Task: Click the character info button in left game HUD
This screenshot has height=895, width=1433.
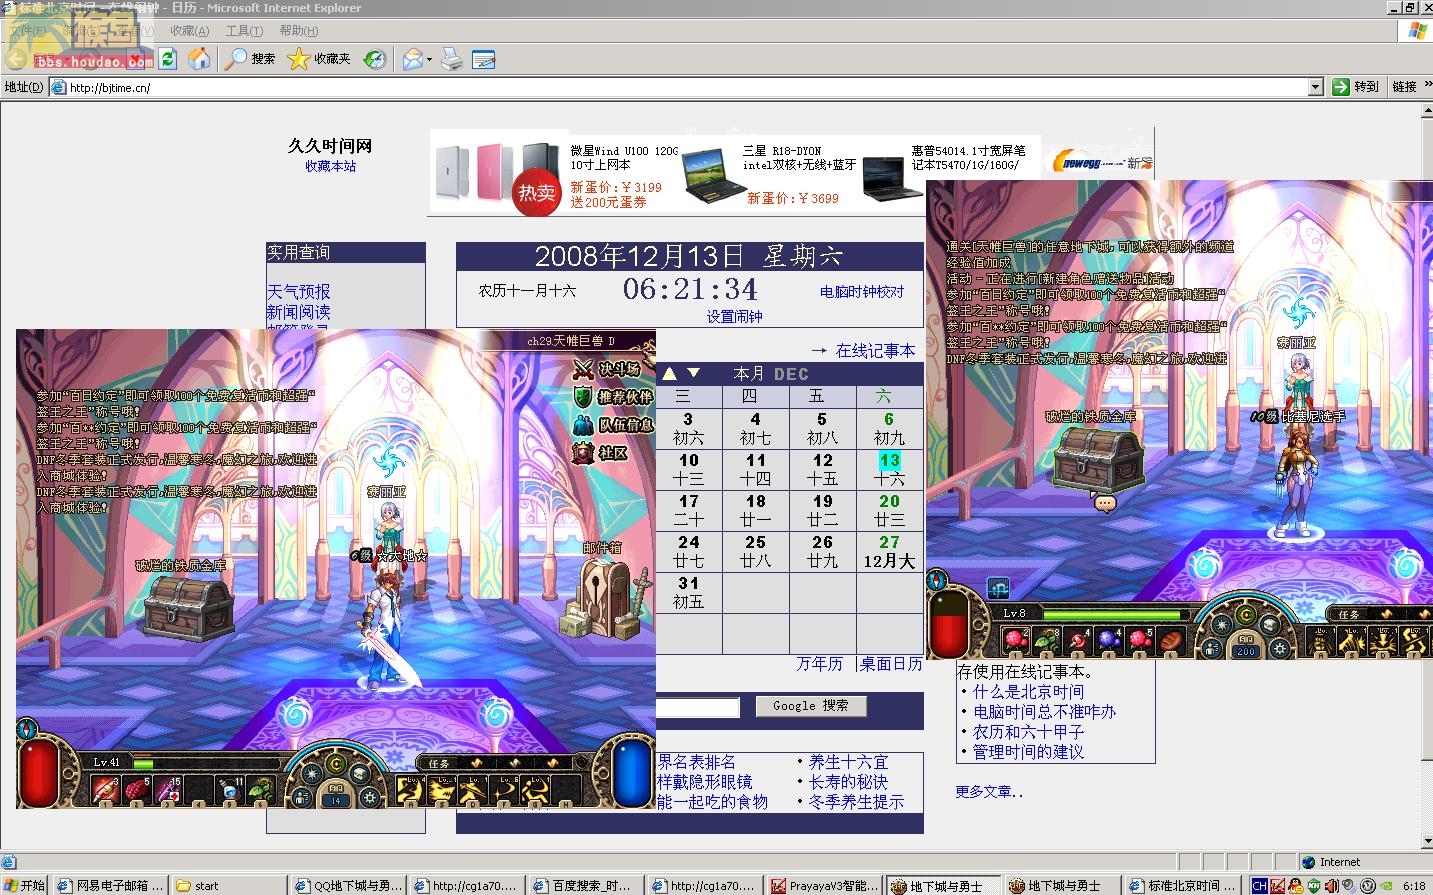Action: click(303, 798)
